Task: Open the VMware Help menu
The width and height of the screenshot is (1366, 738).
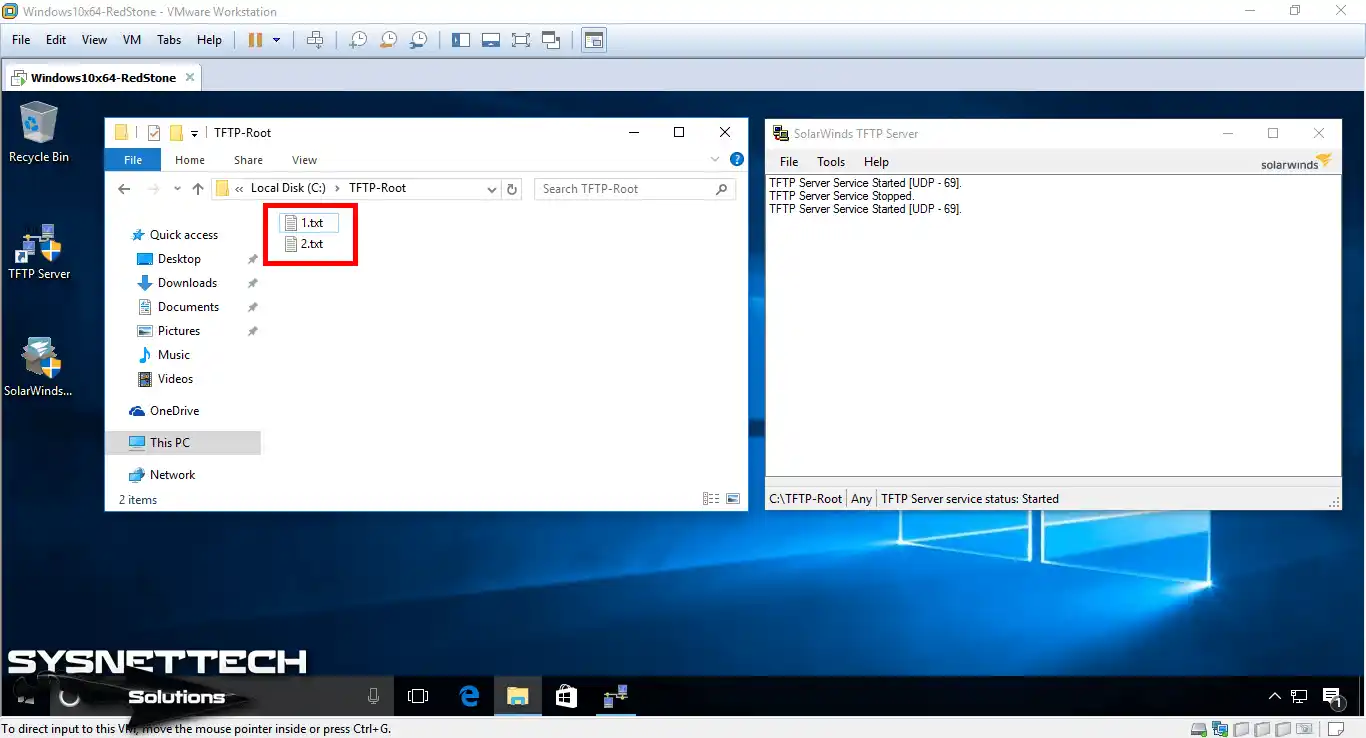Action: [x=209, y=40]
